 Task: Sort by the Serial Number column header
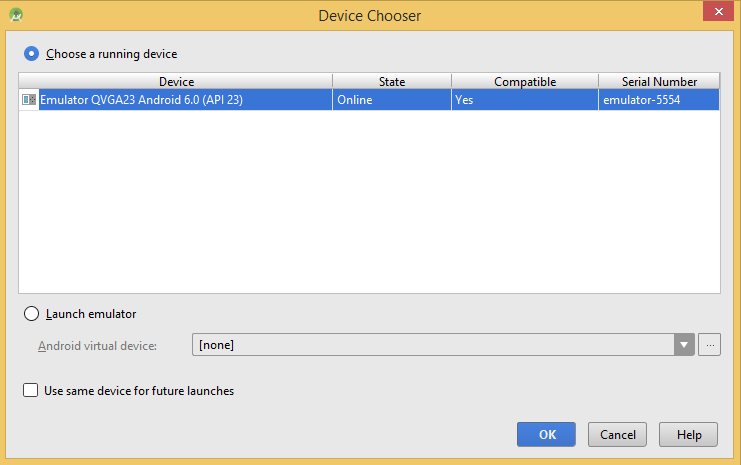[659, 81]
